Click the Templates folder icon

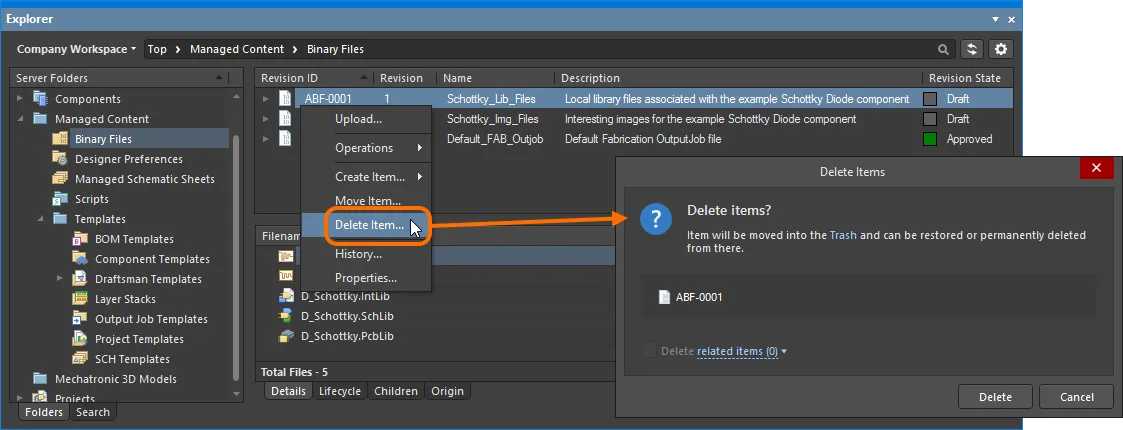click(x=61, y=219)
